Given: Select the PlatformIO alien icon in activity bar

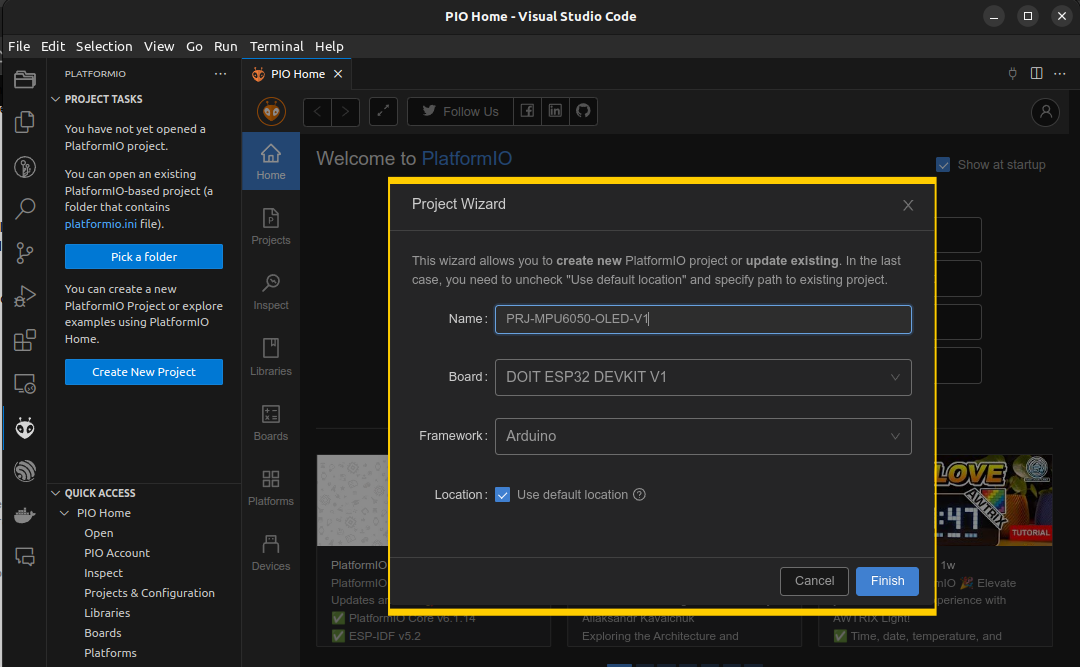Looking at the screenshot, I should (25, 428).
